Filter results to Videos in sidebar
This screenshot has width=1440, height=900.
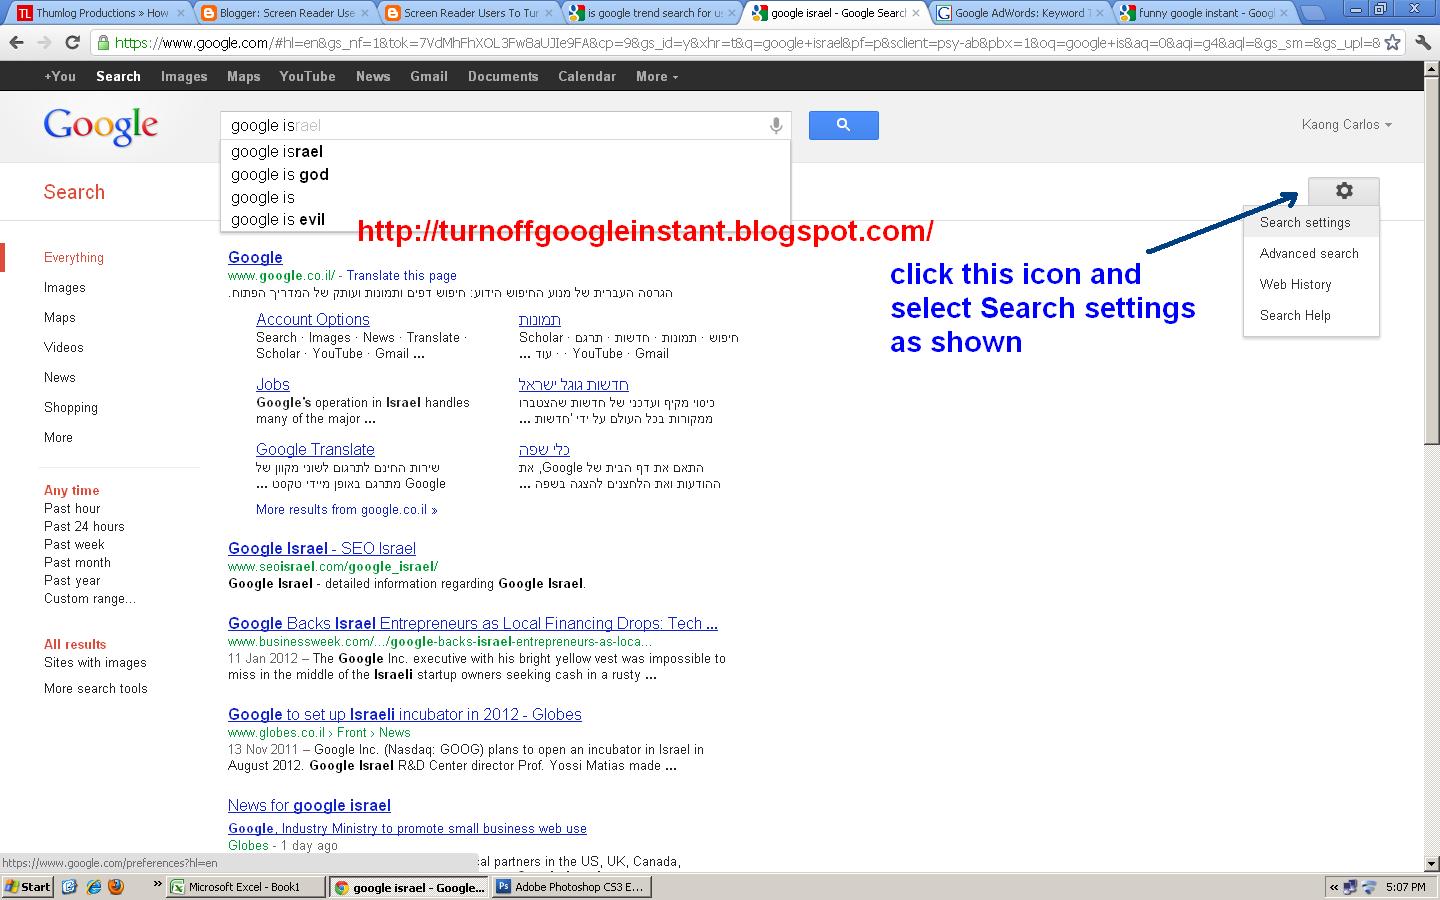click(64, 348)
